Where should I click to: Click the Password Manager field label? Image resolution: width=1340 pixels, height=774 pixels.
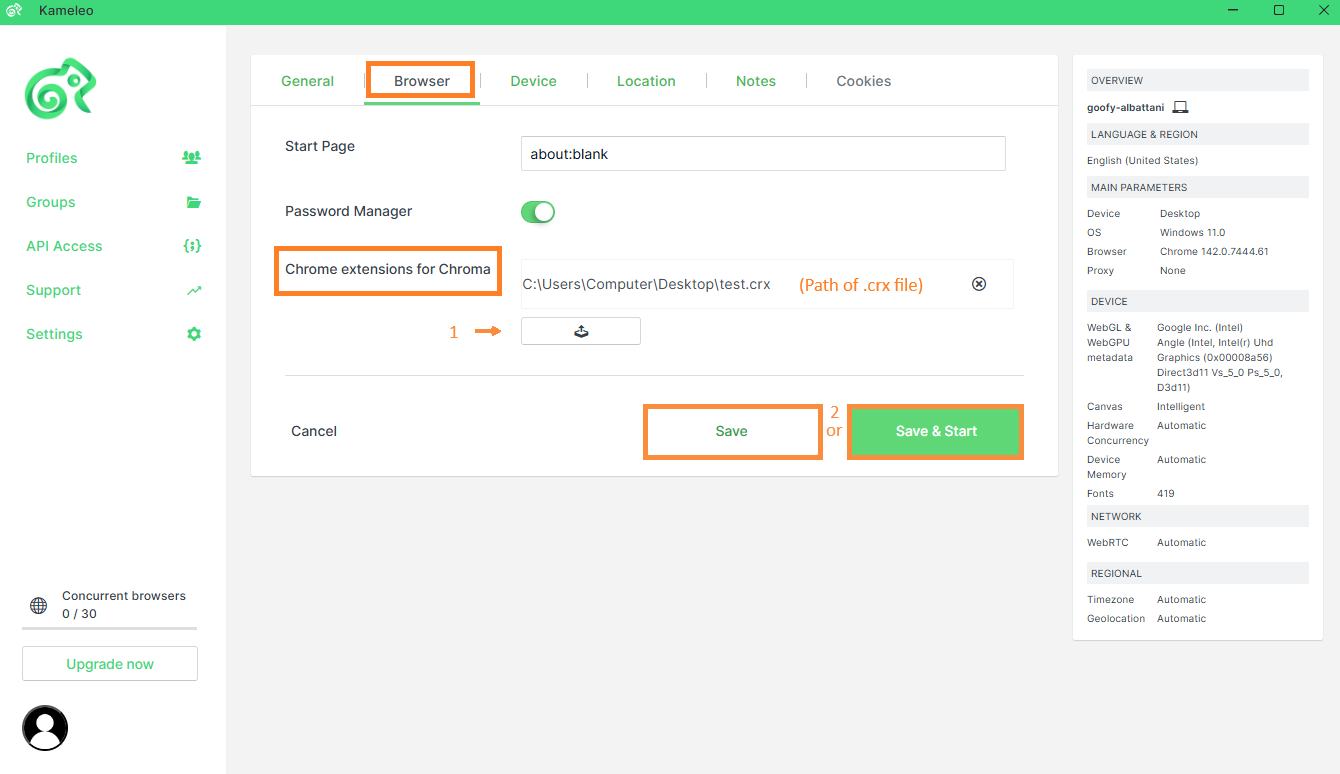349,211
